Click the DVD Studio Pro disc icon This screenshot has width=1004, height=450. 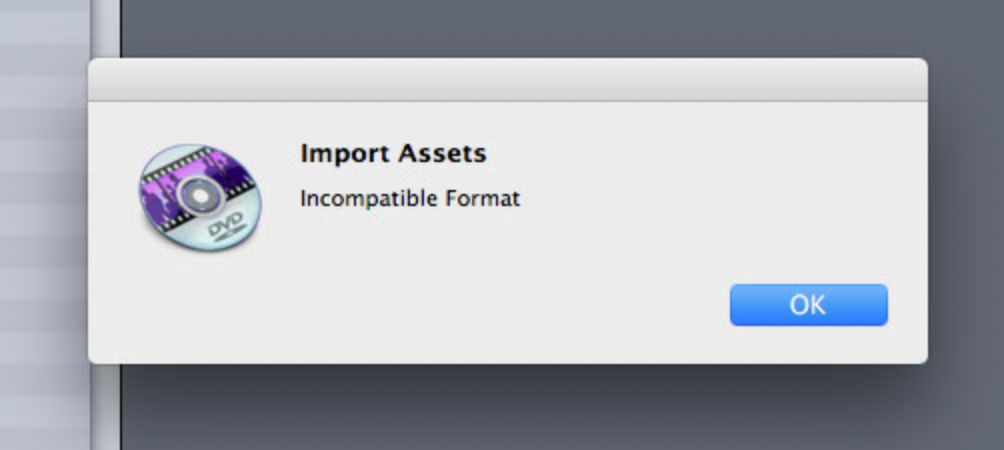pyautogui.click(x=199, y=197)
